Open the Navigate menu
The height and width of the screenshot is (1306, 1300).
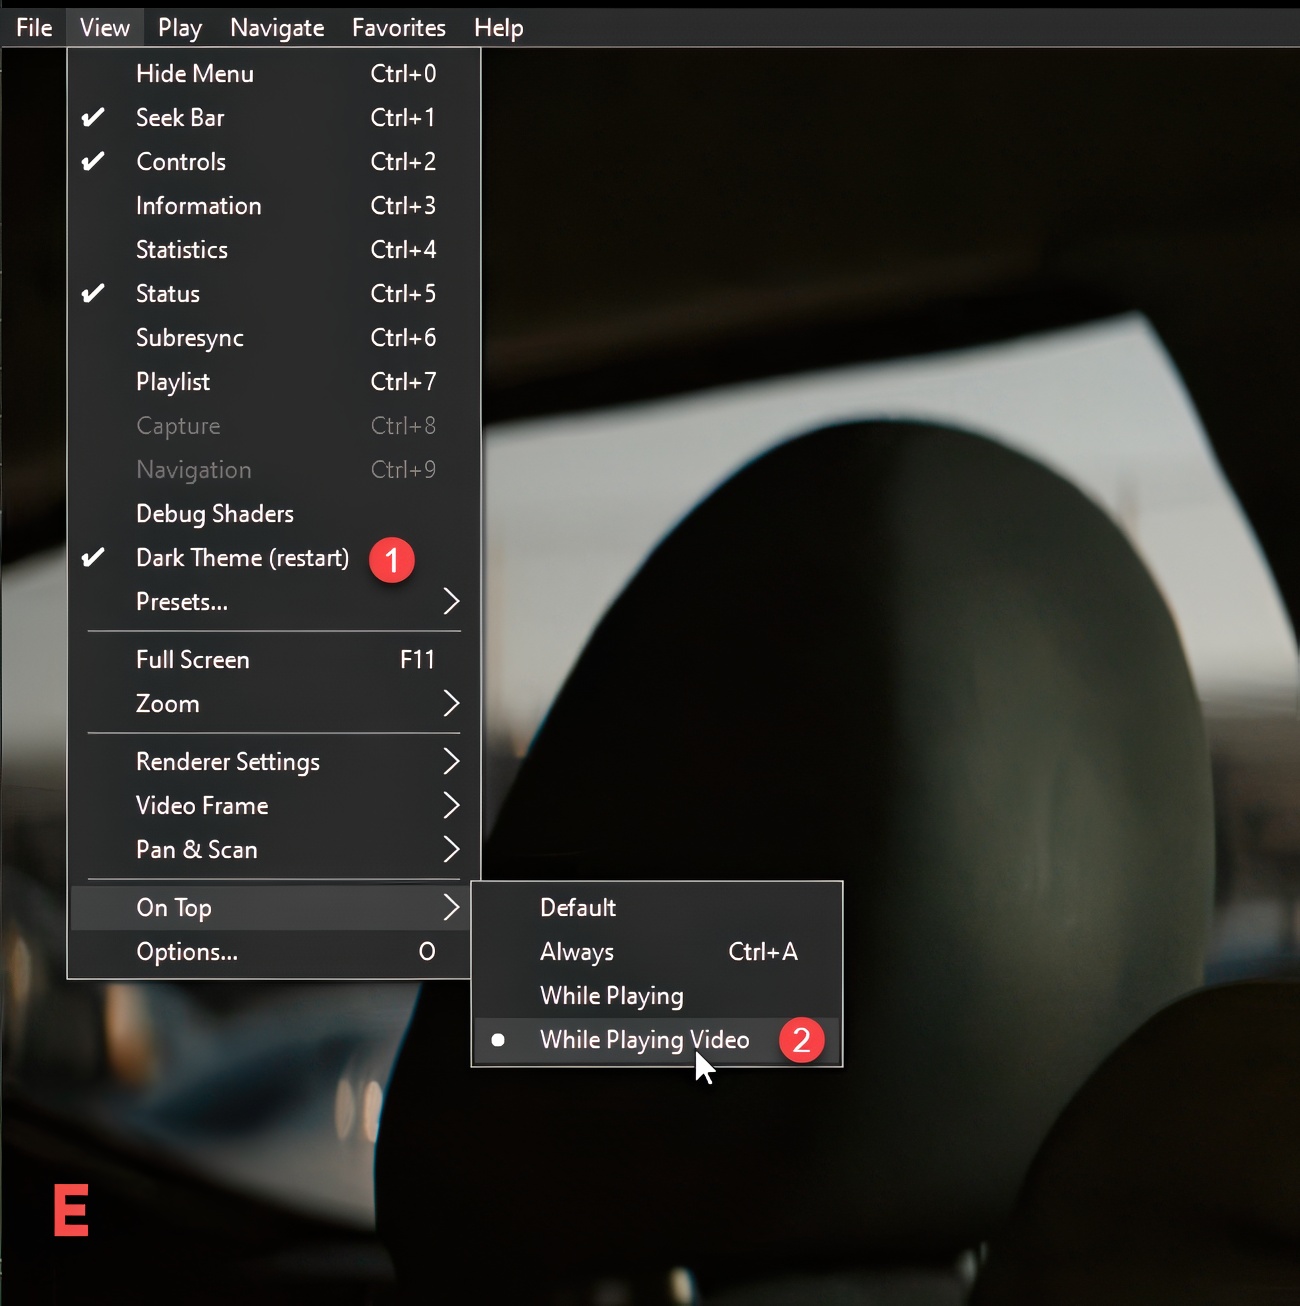click(x=277, y=28)
